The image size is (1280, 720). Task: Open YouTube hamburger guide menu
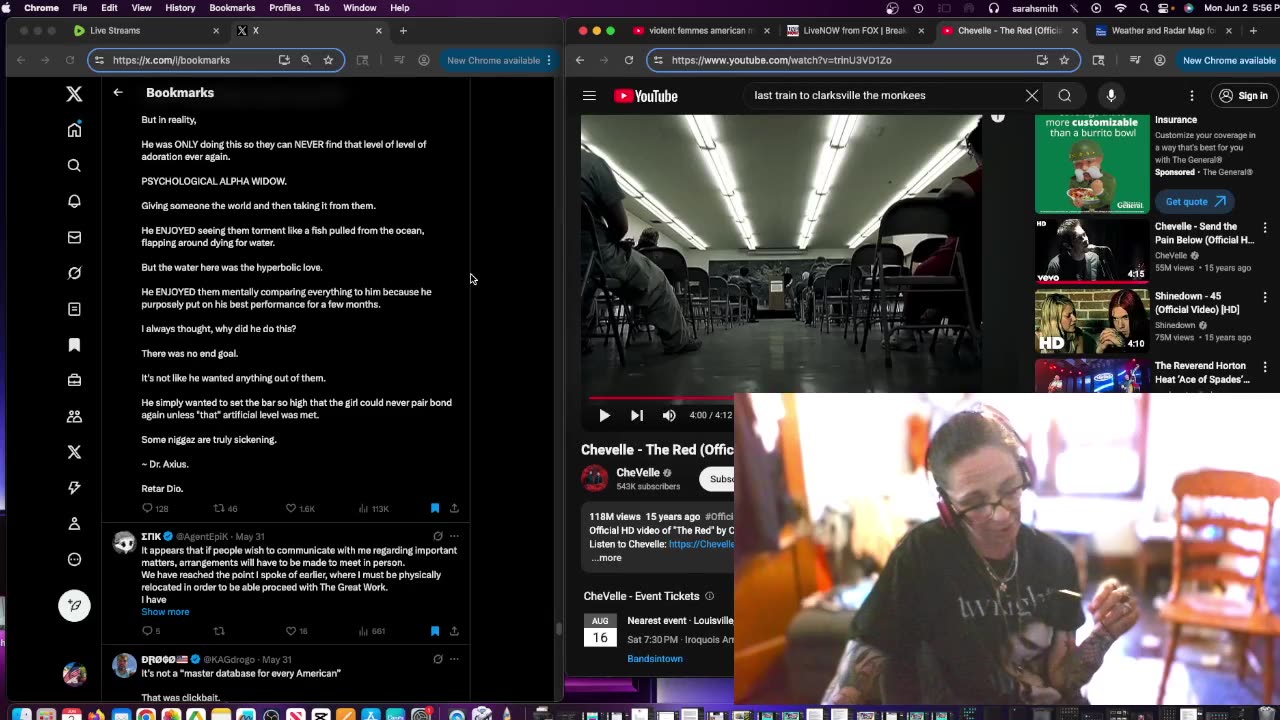coord(589,96)
